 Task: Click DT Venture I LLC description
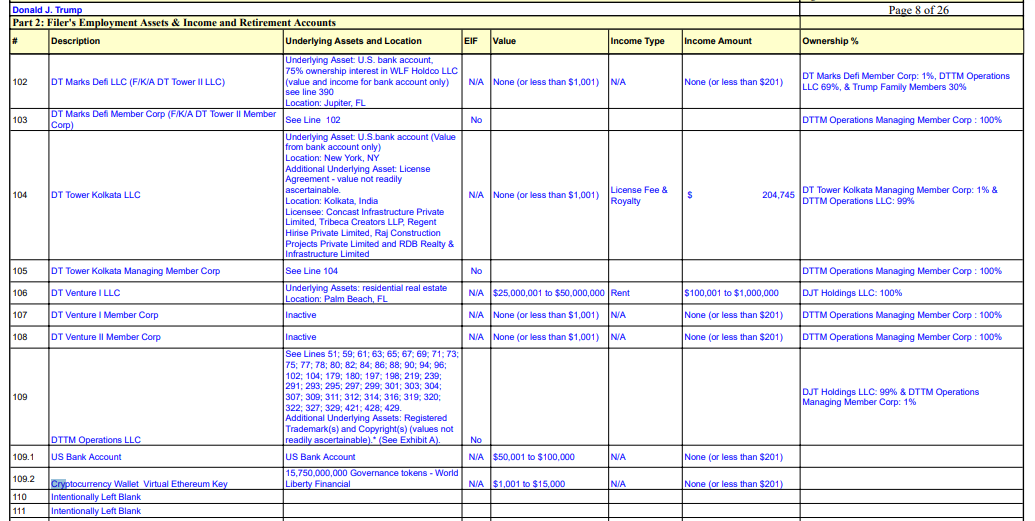coord(86,293)
